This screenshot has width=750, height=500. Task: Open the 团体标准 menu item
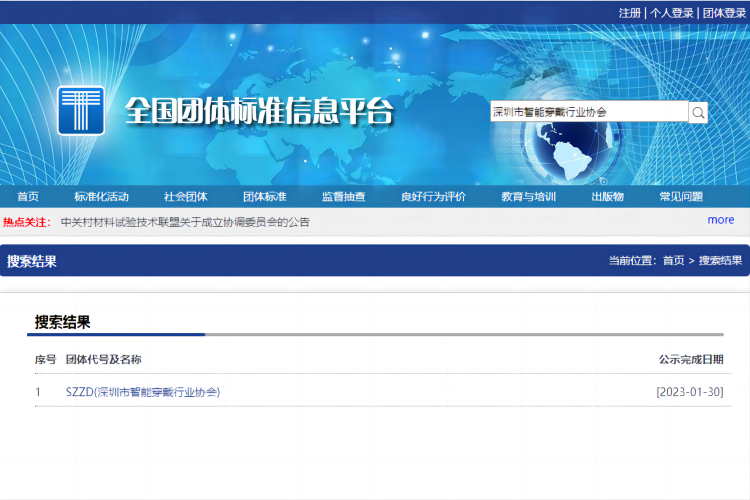tap(264, 197)
